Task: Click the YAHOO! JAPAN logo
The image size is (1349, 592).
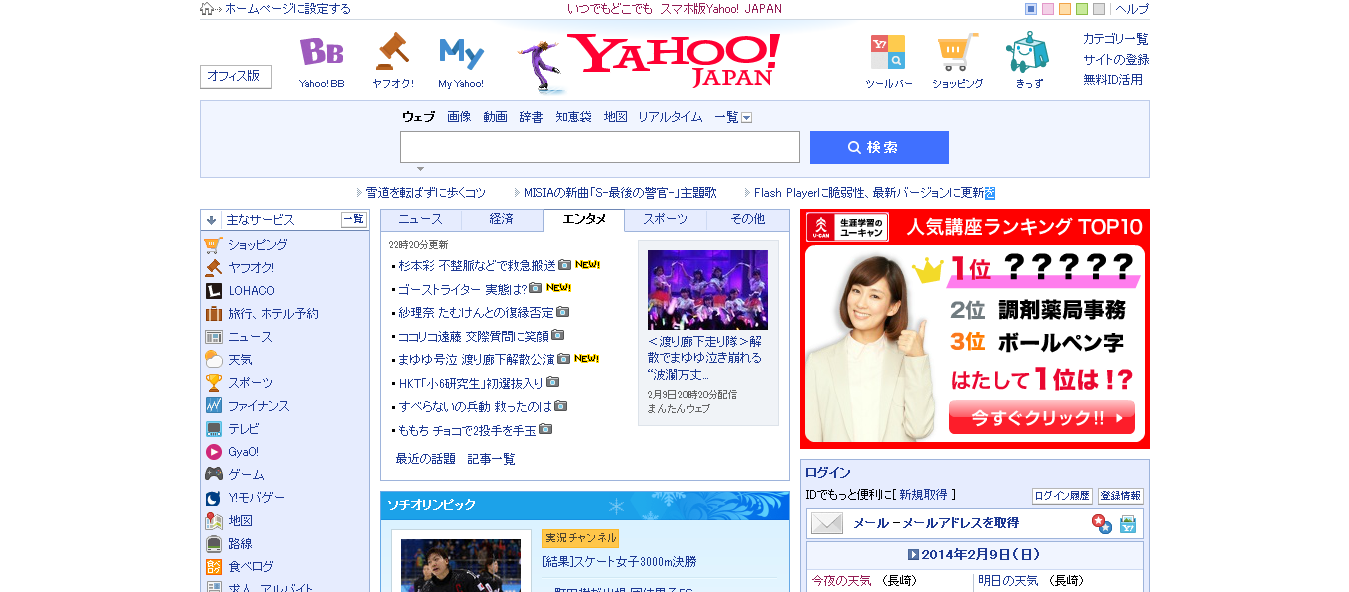Action: coord(674,61)
